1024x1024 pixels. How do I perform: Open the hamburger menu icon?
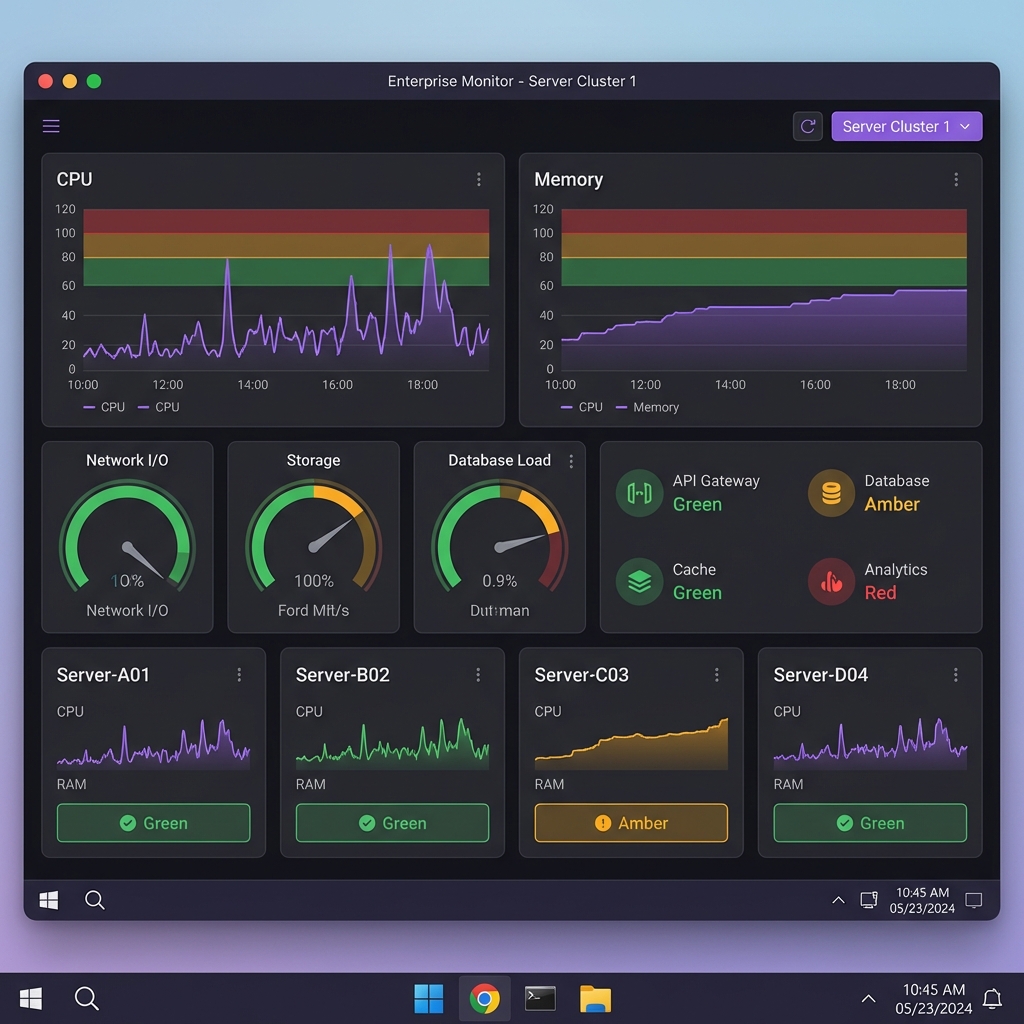click(50, 126)
